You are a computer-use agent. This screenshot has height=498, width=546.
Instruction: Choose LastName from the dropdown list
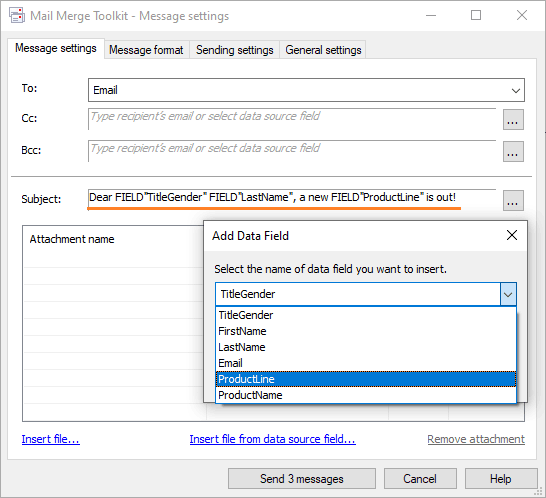click(x=366, y=347)
